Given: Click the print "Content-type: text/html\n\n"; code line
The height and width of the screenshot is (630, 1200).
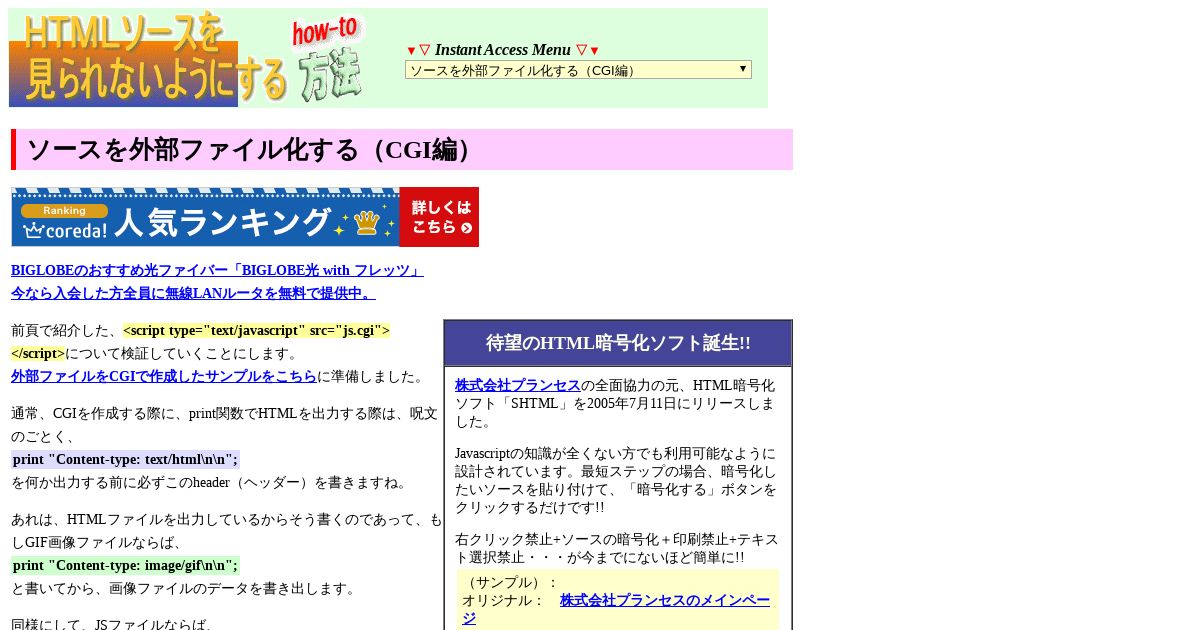Looking at the screenshot, I should point(125,460).
